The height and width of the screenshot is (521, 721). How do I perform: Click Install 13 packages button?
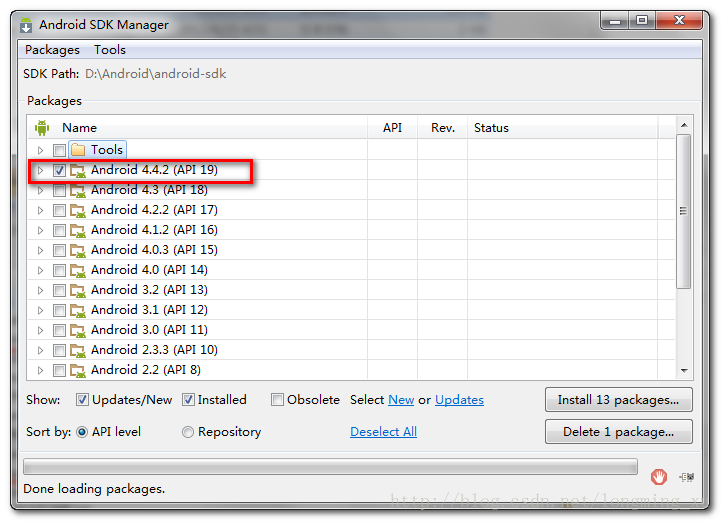(x=618, y=400)
